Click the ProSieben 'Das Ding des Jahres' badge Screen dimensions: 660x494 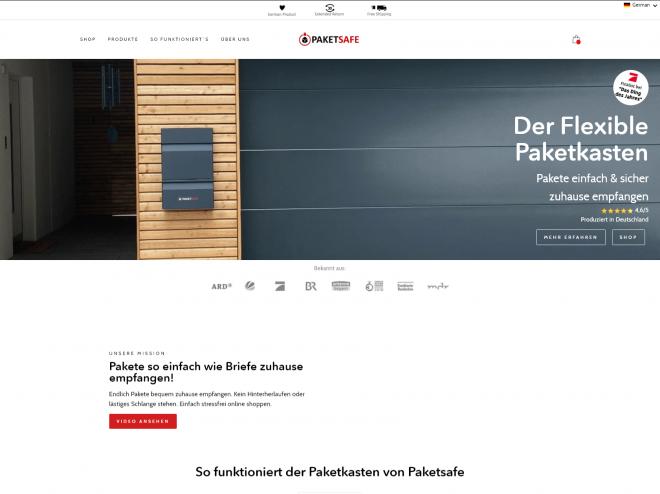point(630,88)
